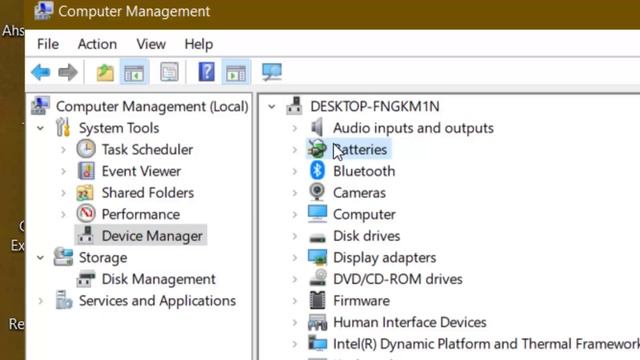This screenshot has width=640, height=360.
Task: Expand the Performance node
Action: tap(63, 214)
